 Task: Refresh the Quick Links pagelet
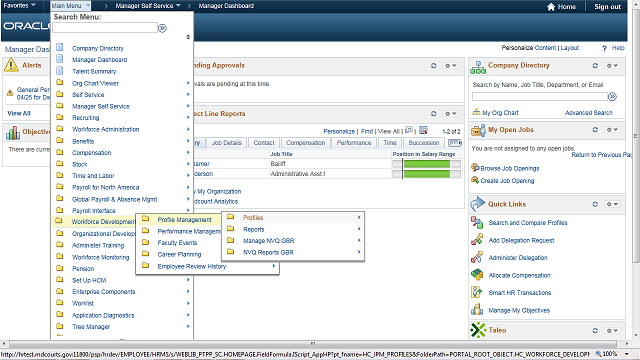(595, 204)
